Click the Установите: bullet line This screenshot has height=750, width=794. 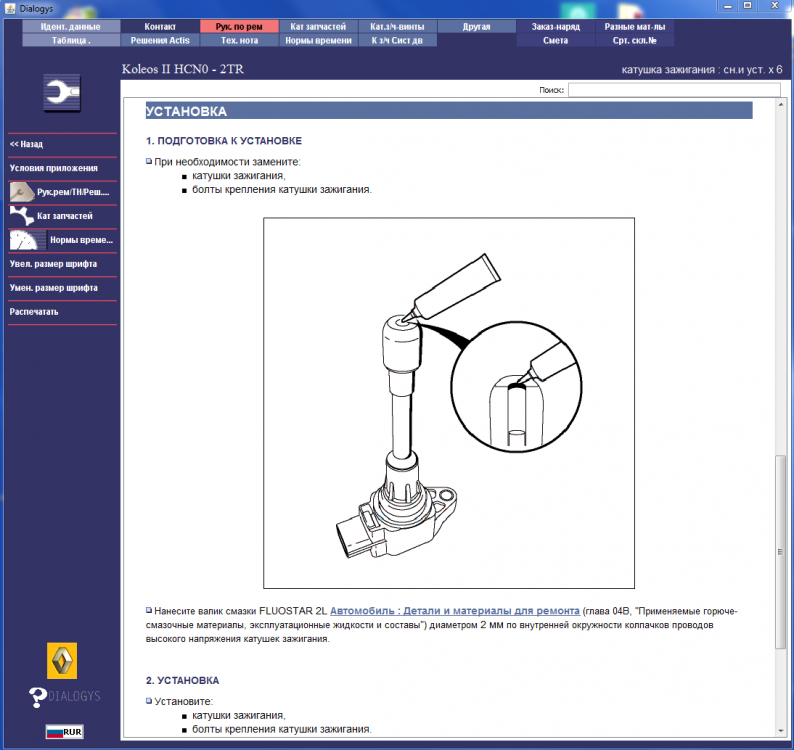coord(180,701)
